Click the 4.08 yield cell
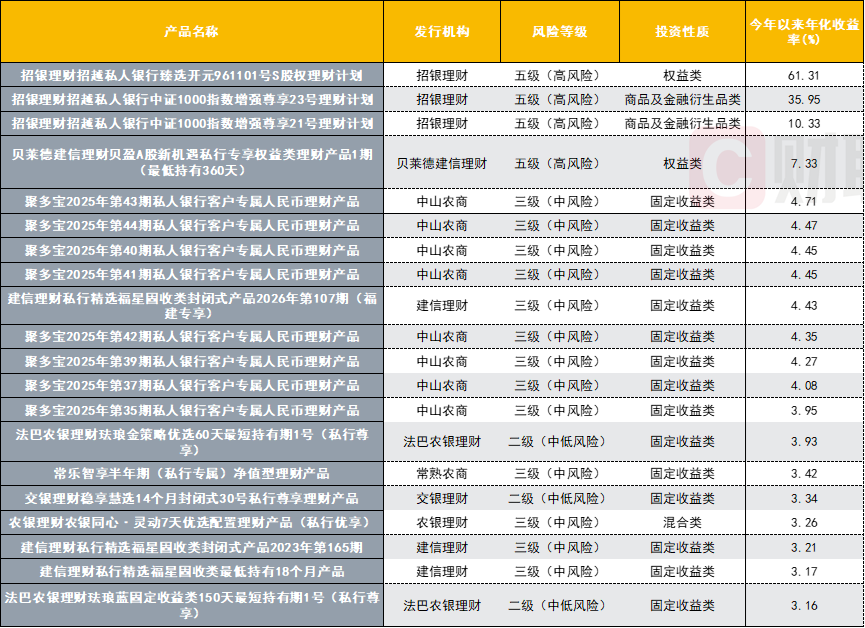The width and height of the screenshot is (865, 628). coord(804,386)
